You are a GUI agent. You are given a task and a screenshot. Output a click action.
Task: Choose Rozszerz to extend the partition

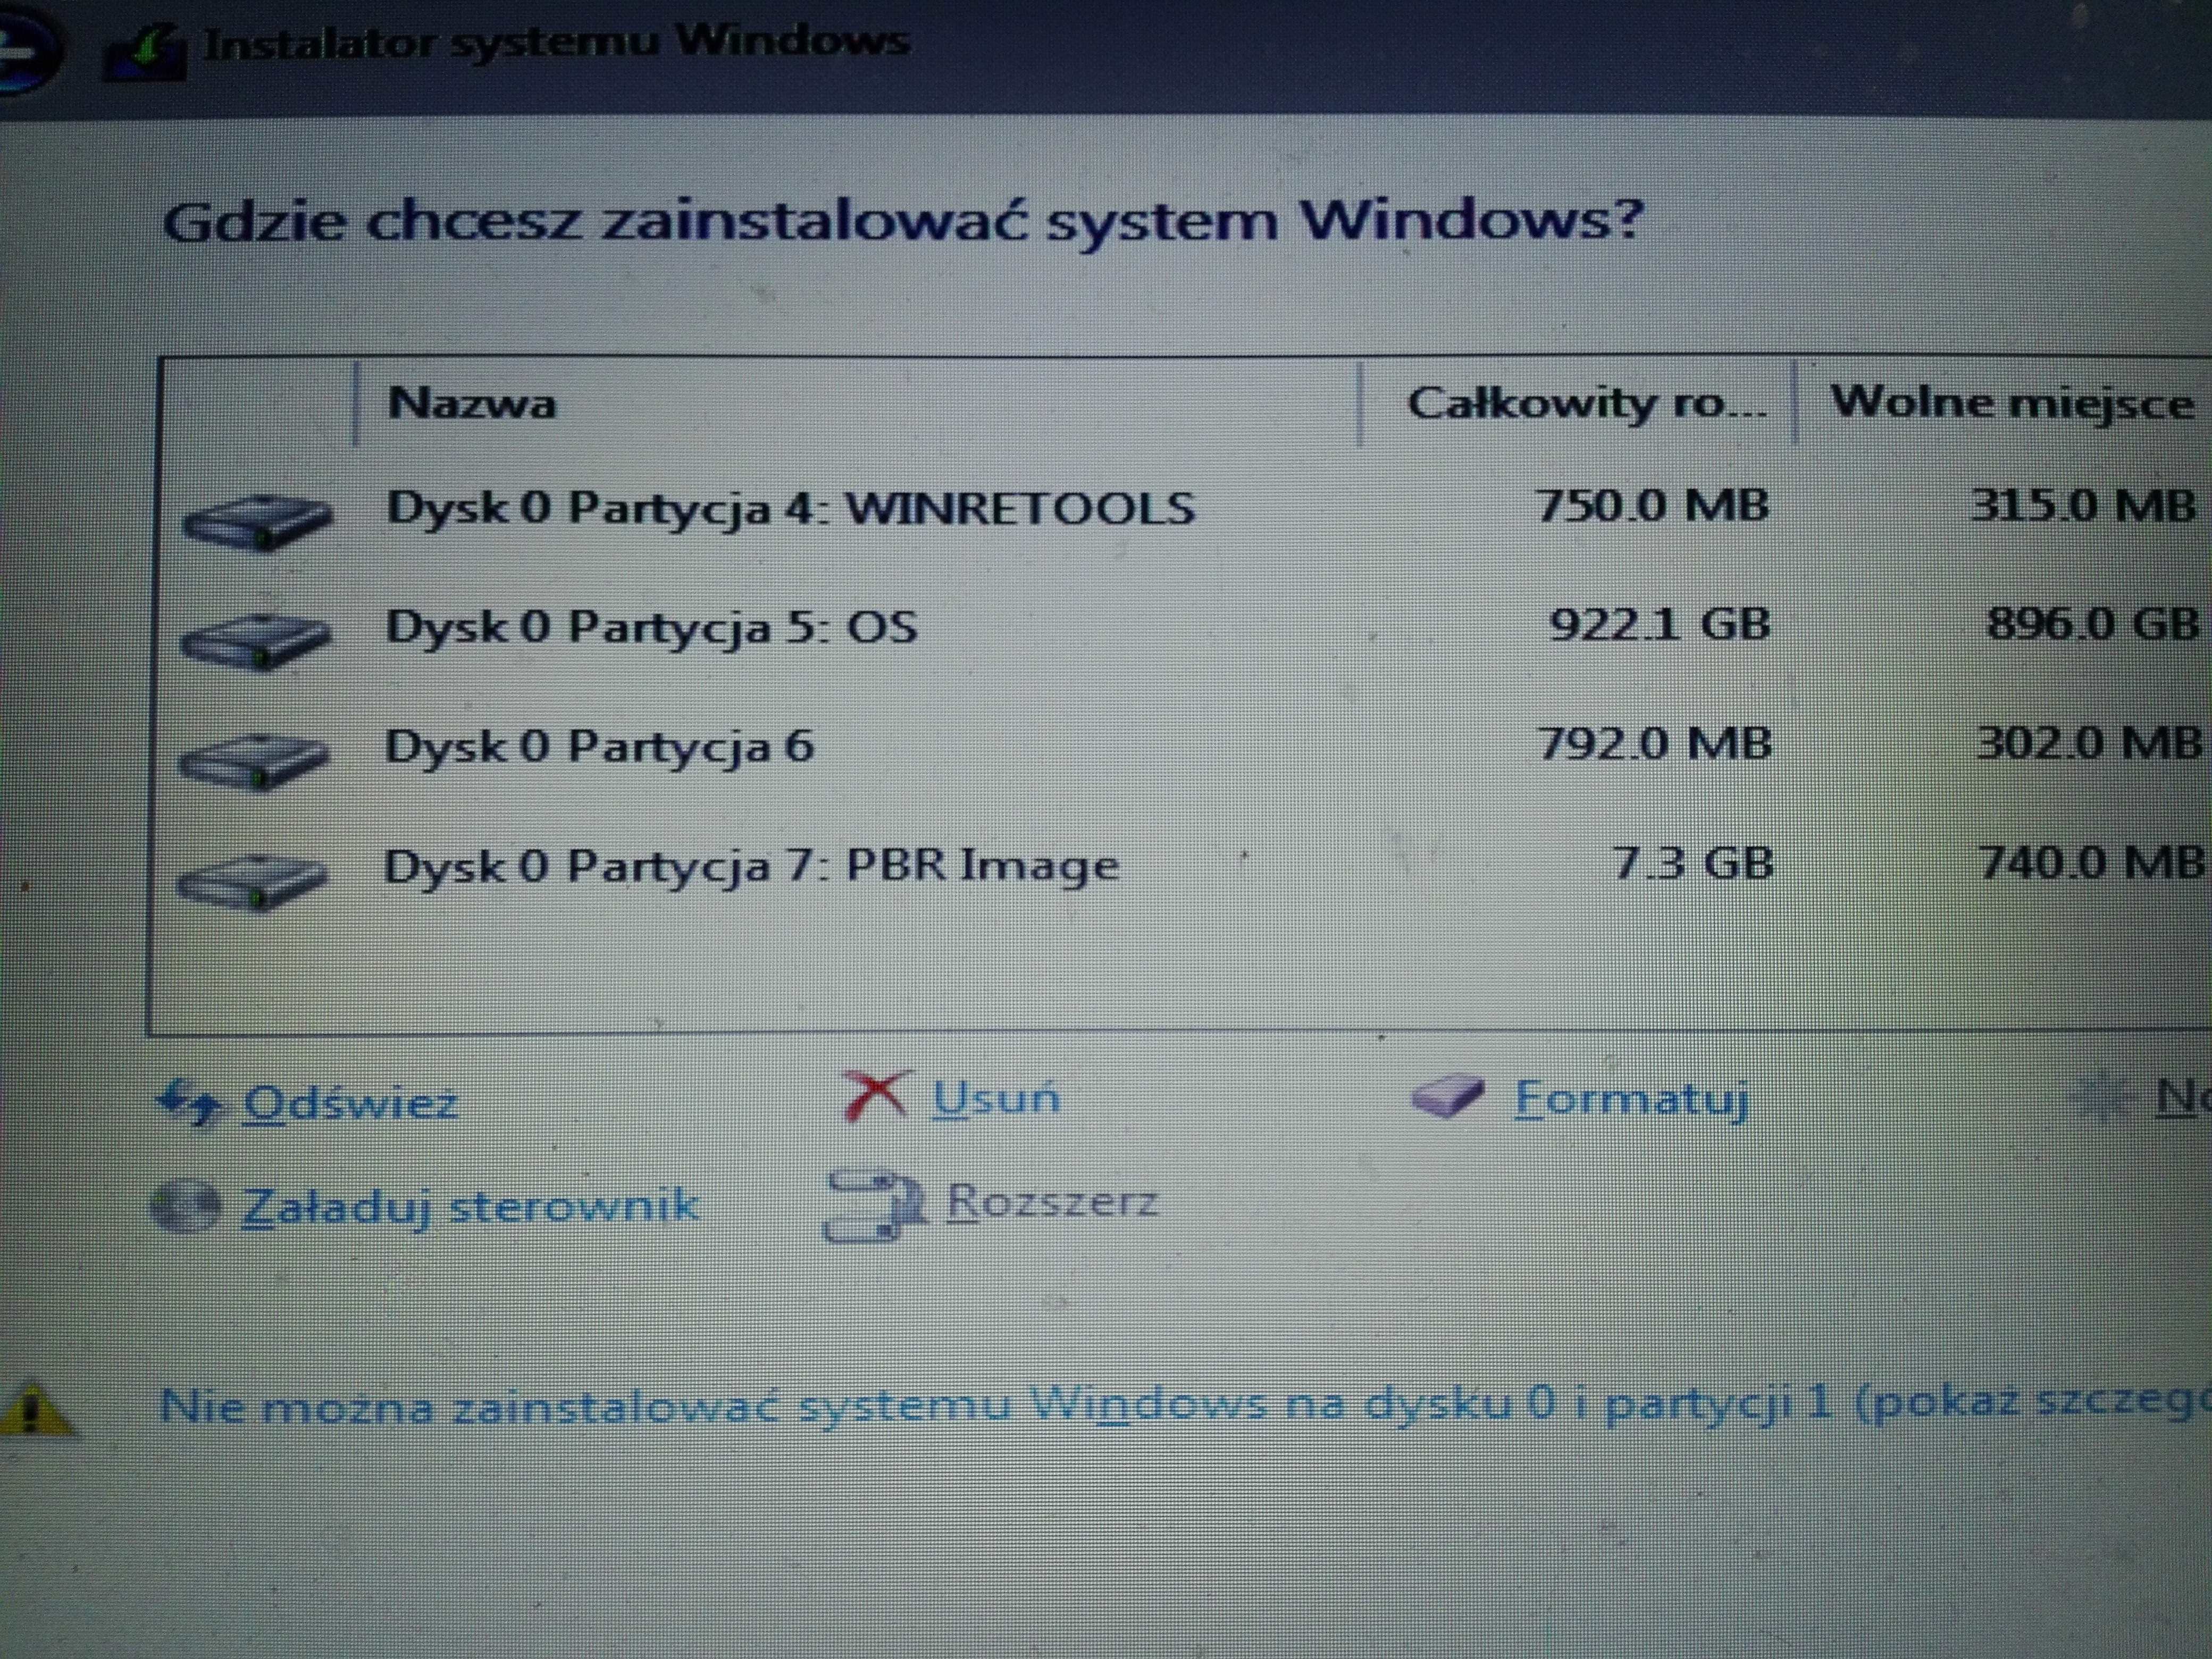(x=1052, y=1200)
